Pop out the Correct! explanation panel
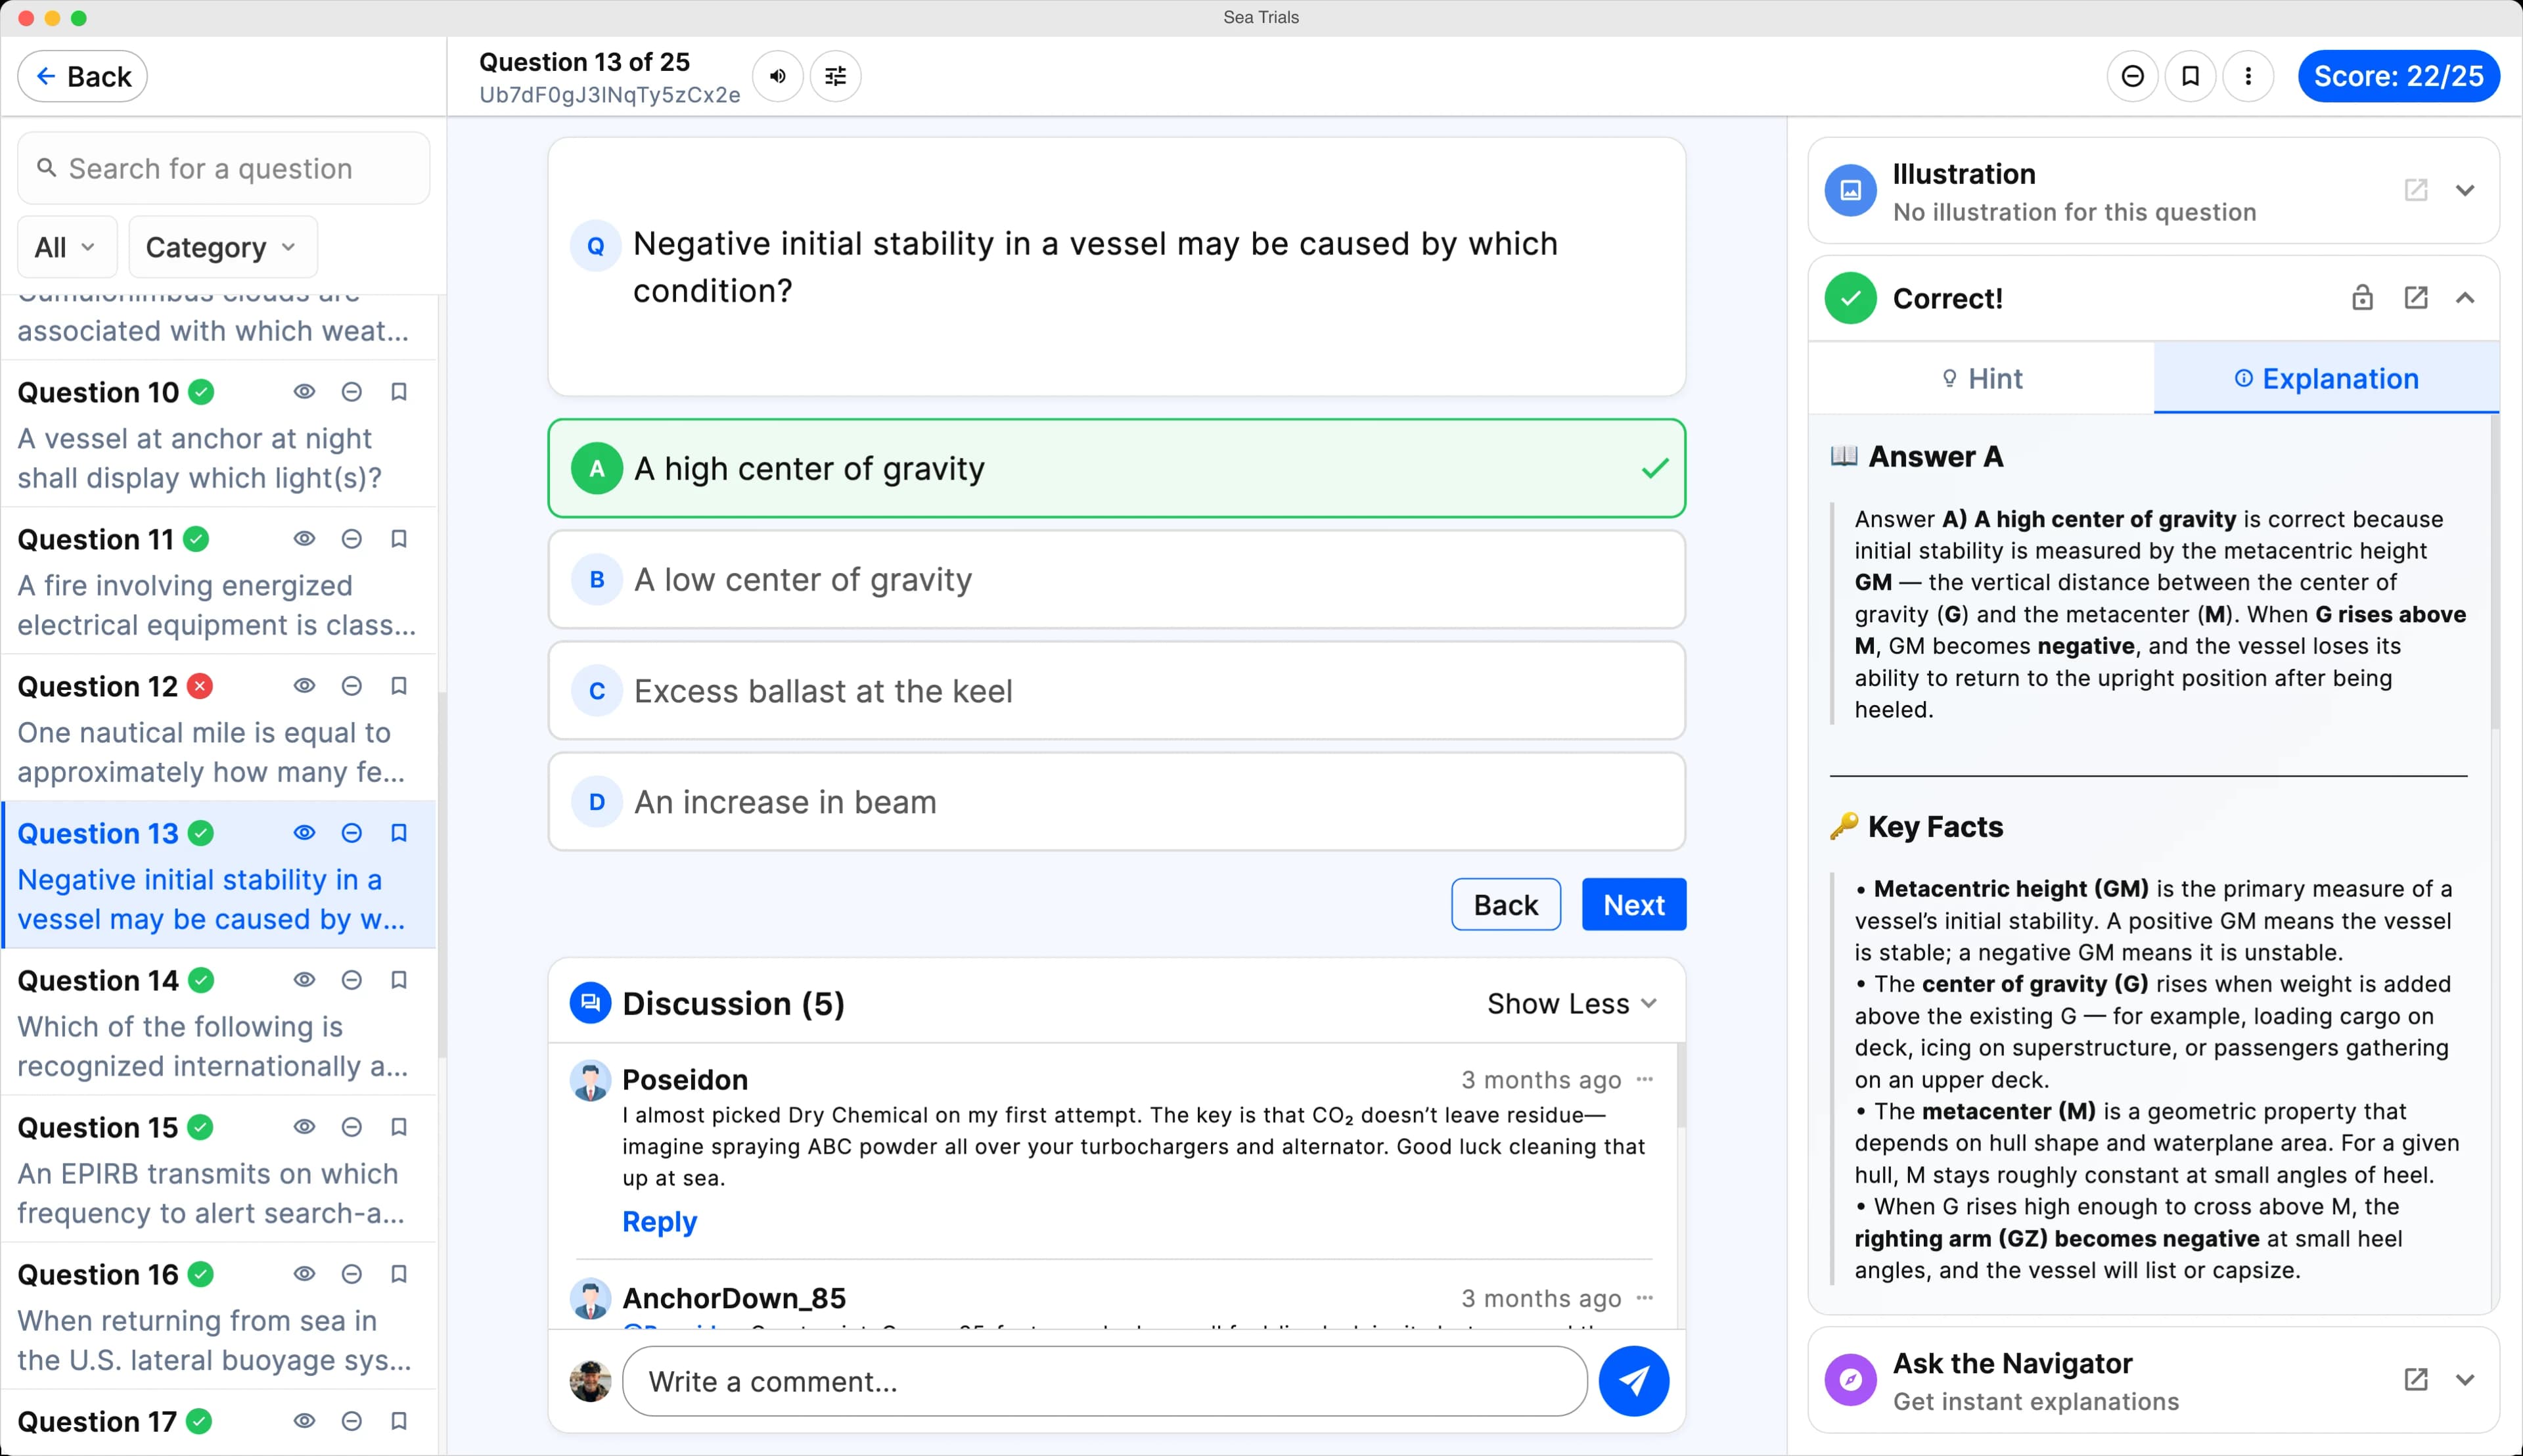The width and height of the screenshot is (2523, 1456). [2415, 297]
